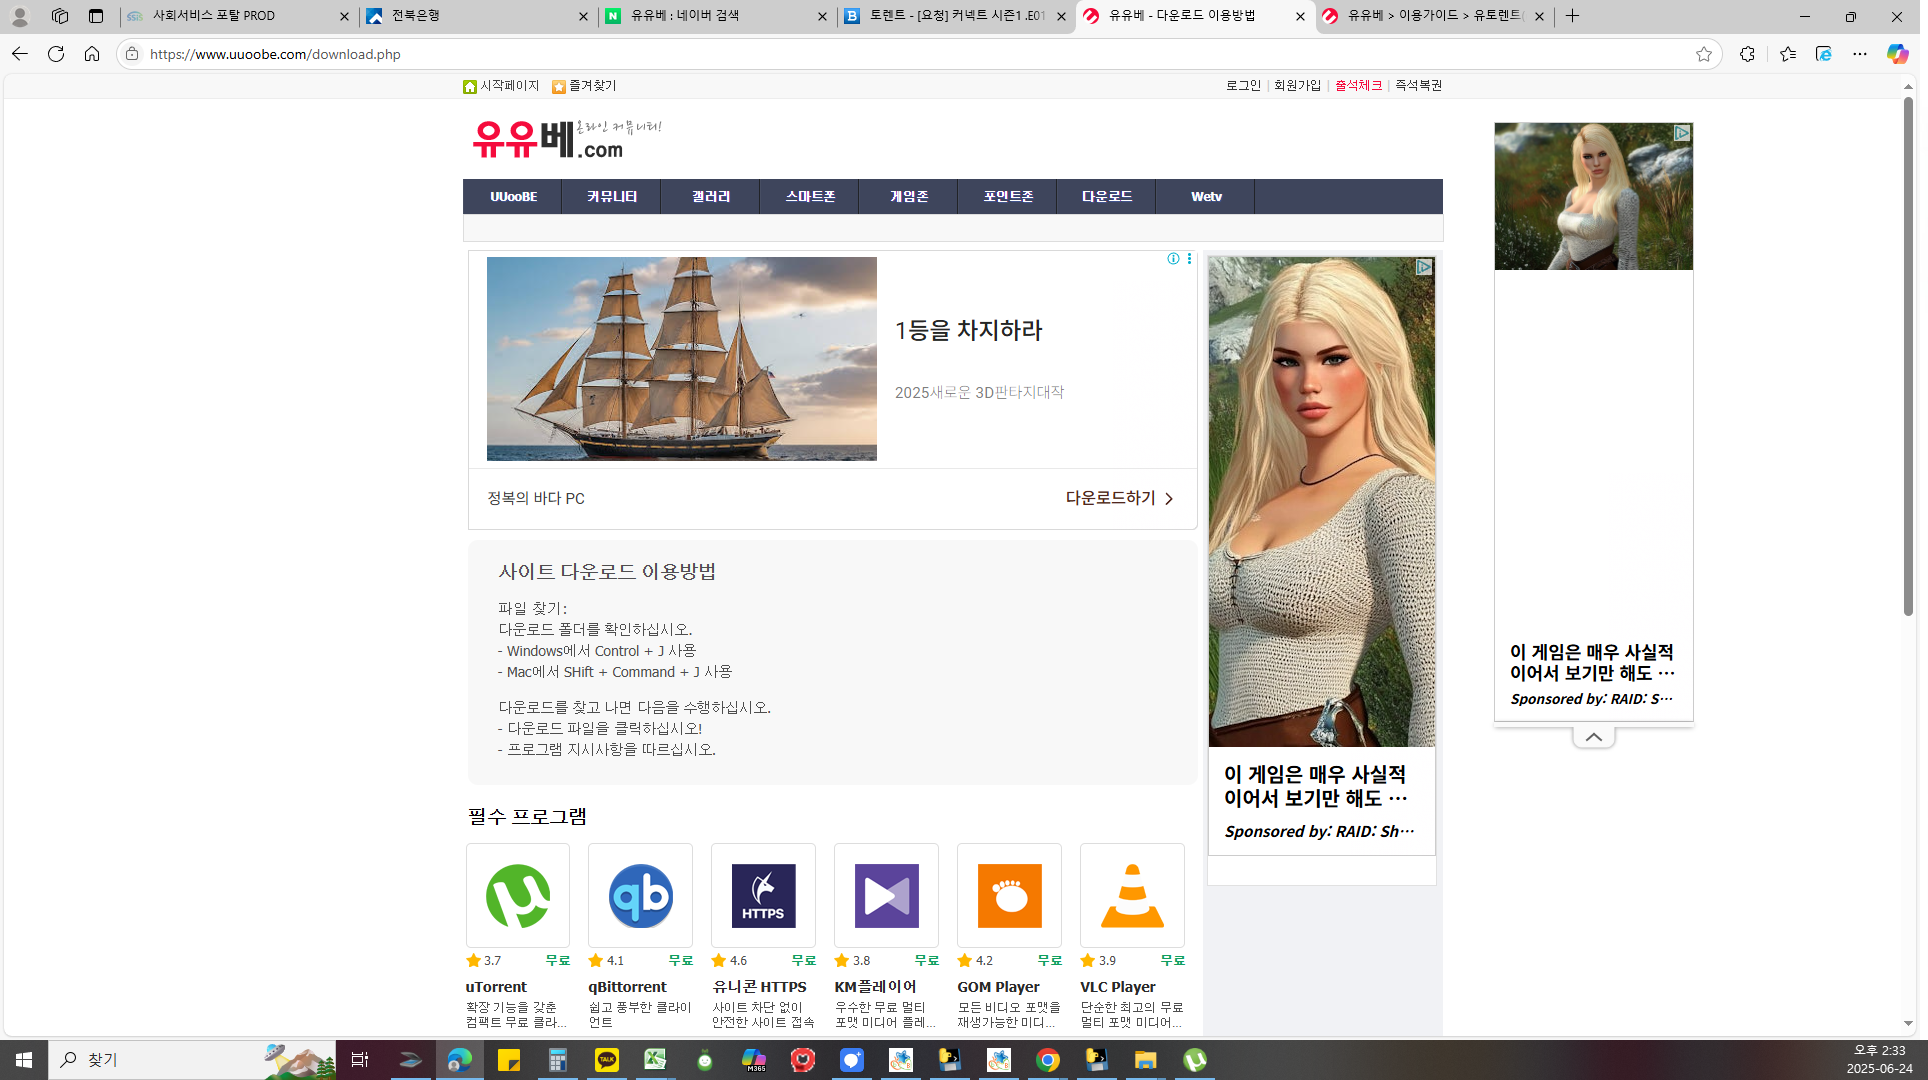Switch to the 유유베 : 네이버 검색 tab
The height and width of the screenshot is (1080, 1928).
717,16
